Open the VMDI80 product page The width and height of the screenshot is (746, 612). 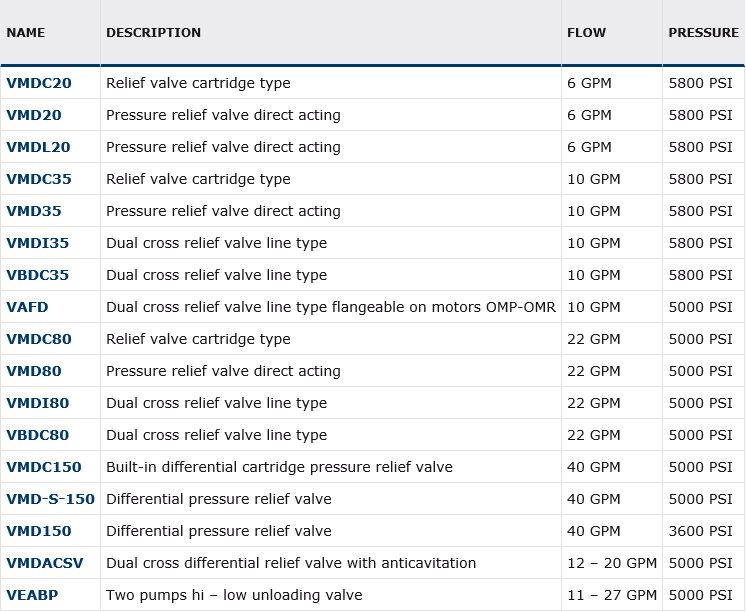[x=38, y=403]
